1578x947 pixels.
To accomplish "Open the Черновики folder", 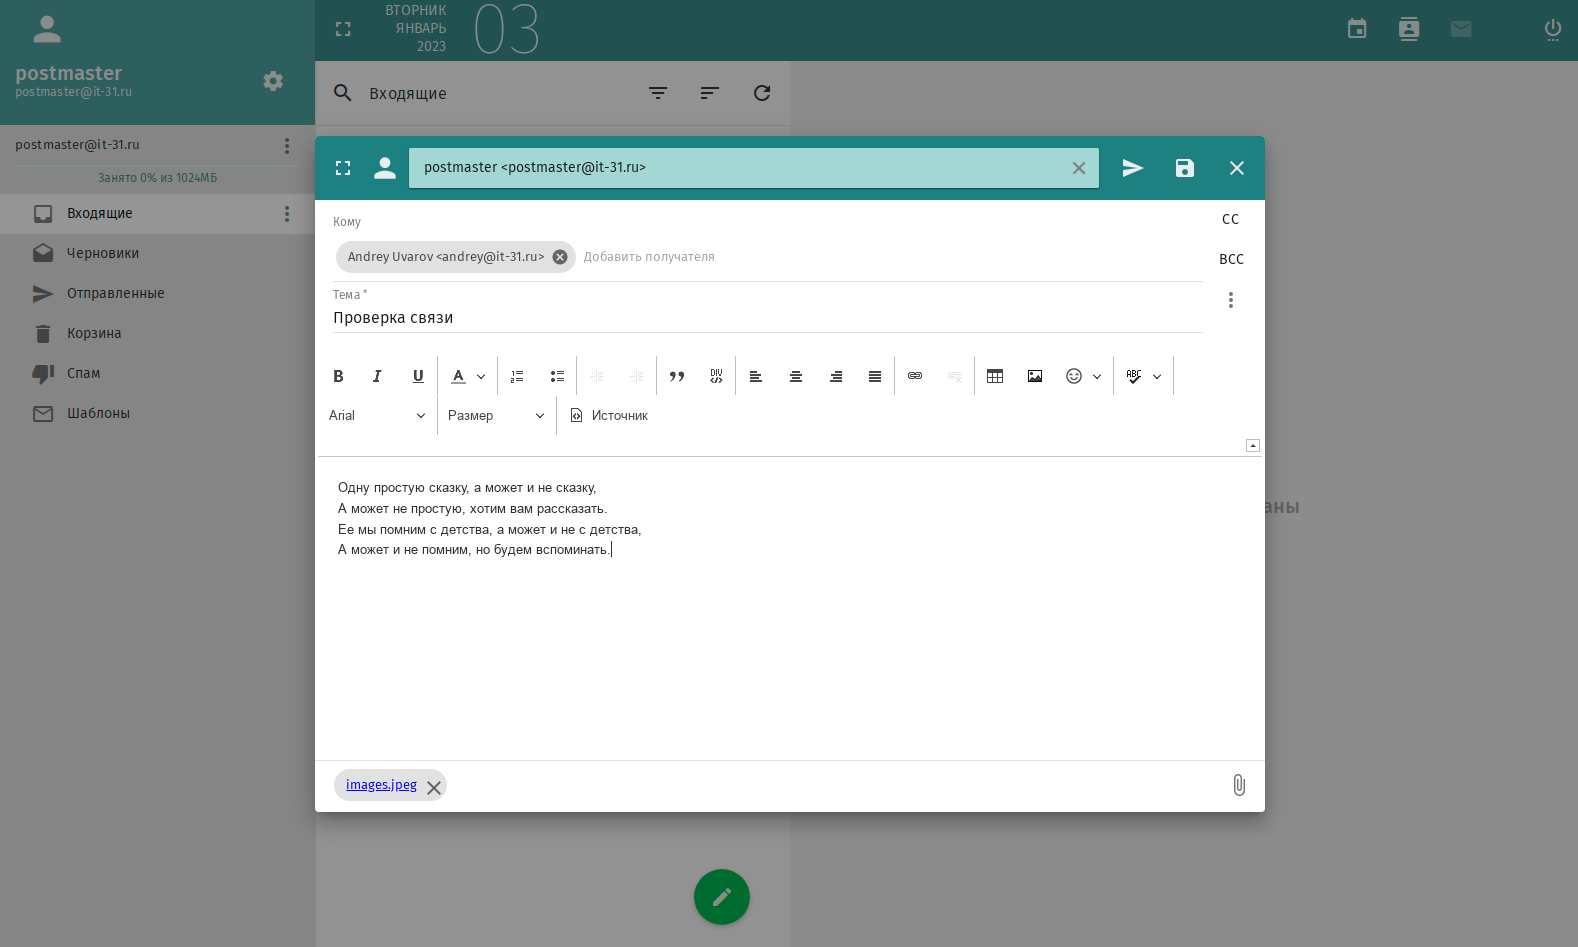I will coord(157,254).
